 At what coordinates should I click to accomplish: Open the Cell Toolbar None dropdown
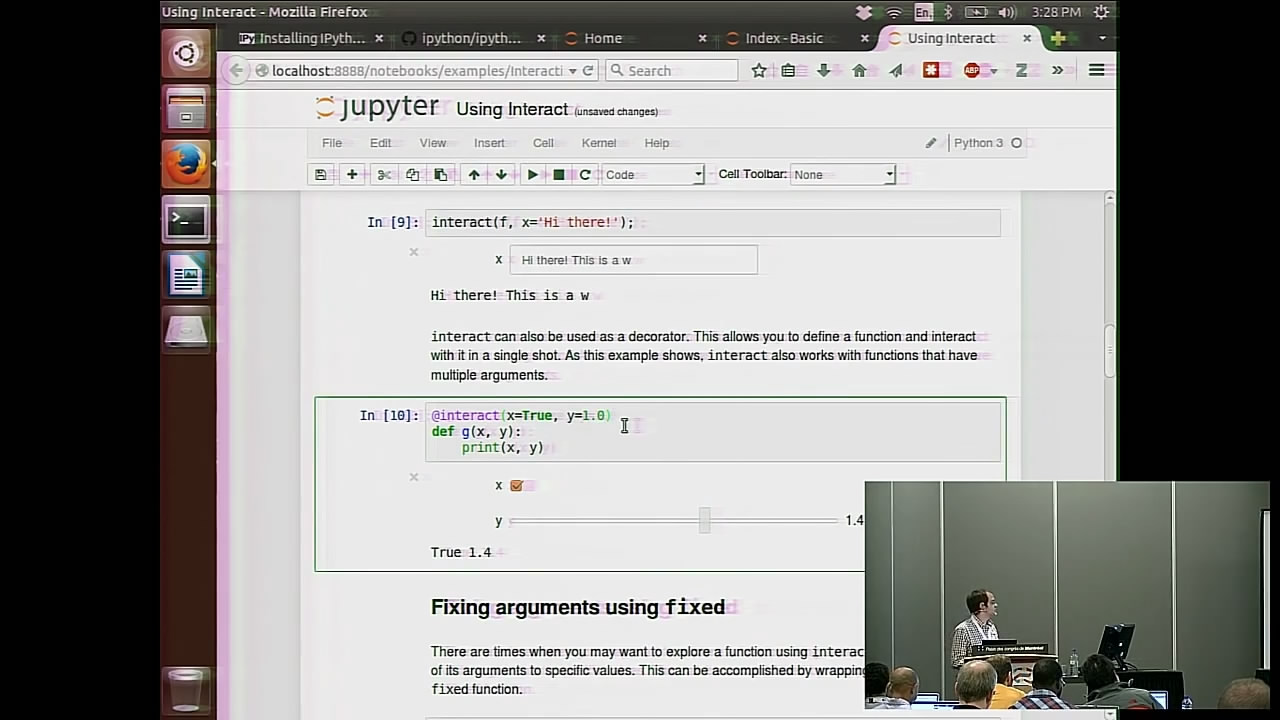tap(842, 175)
